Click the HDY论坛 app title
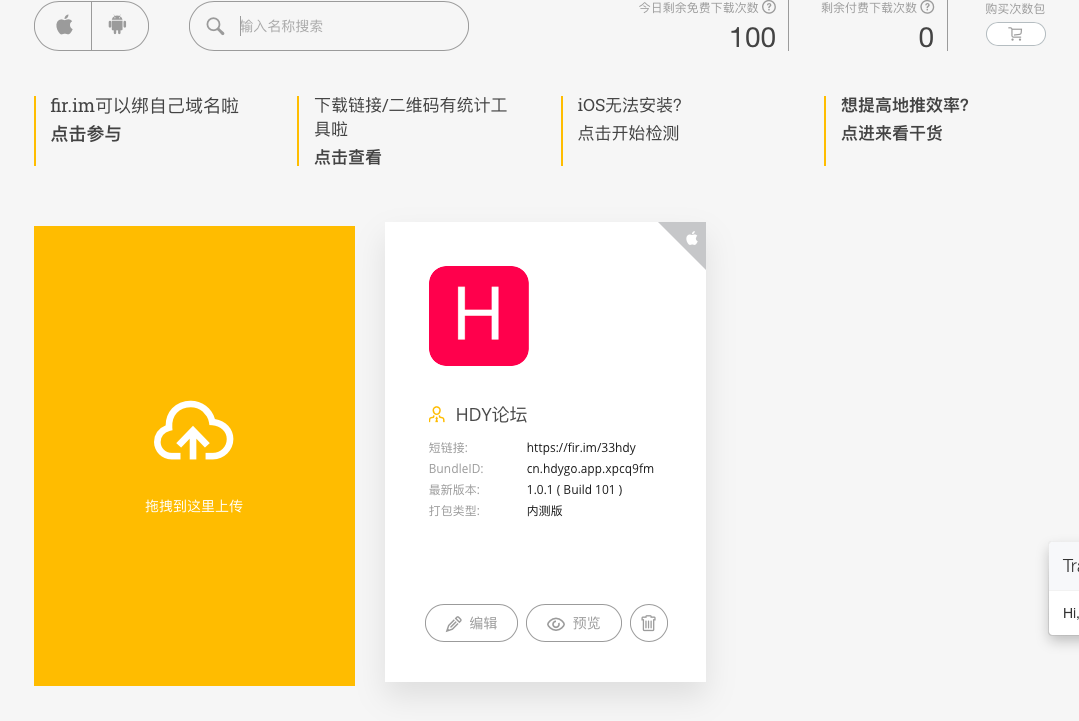The height and width of the screenshot is (721, 1079). pyautogui.click(x=491, y=414)
